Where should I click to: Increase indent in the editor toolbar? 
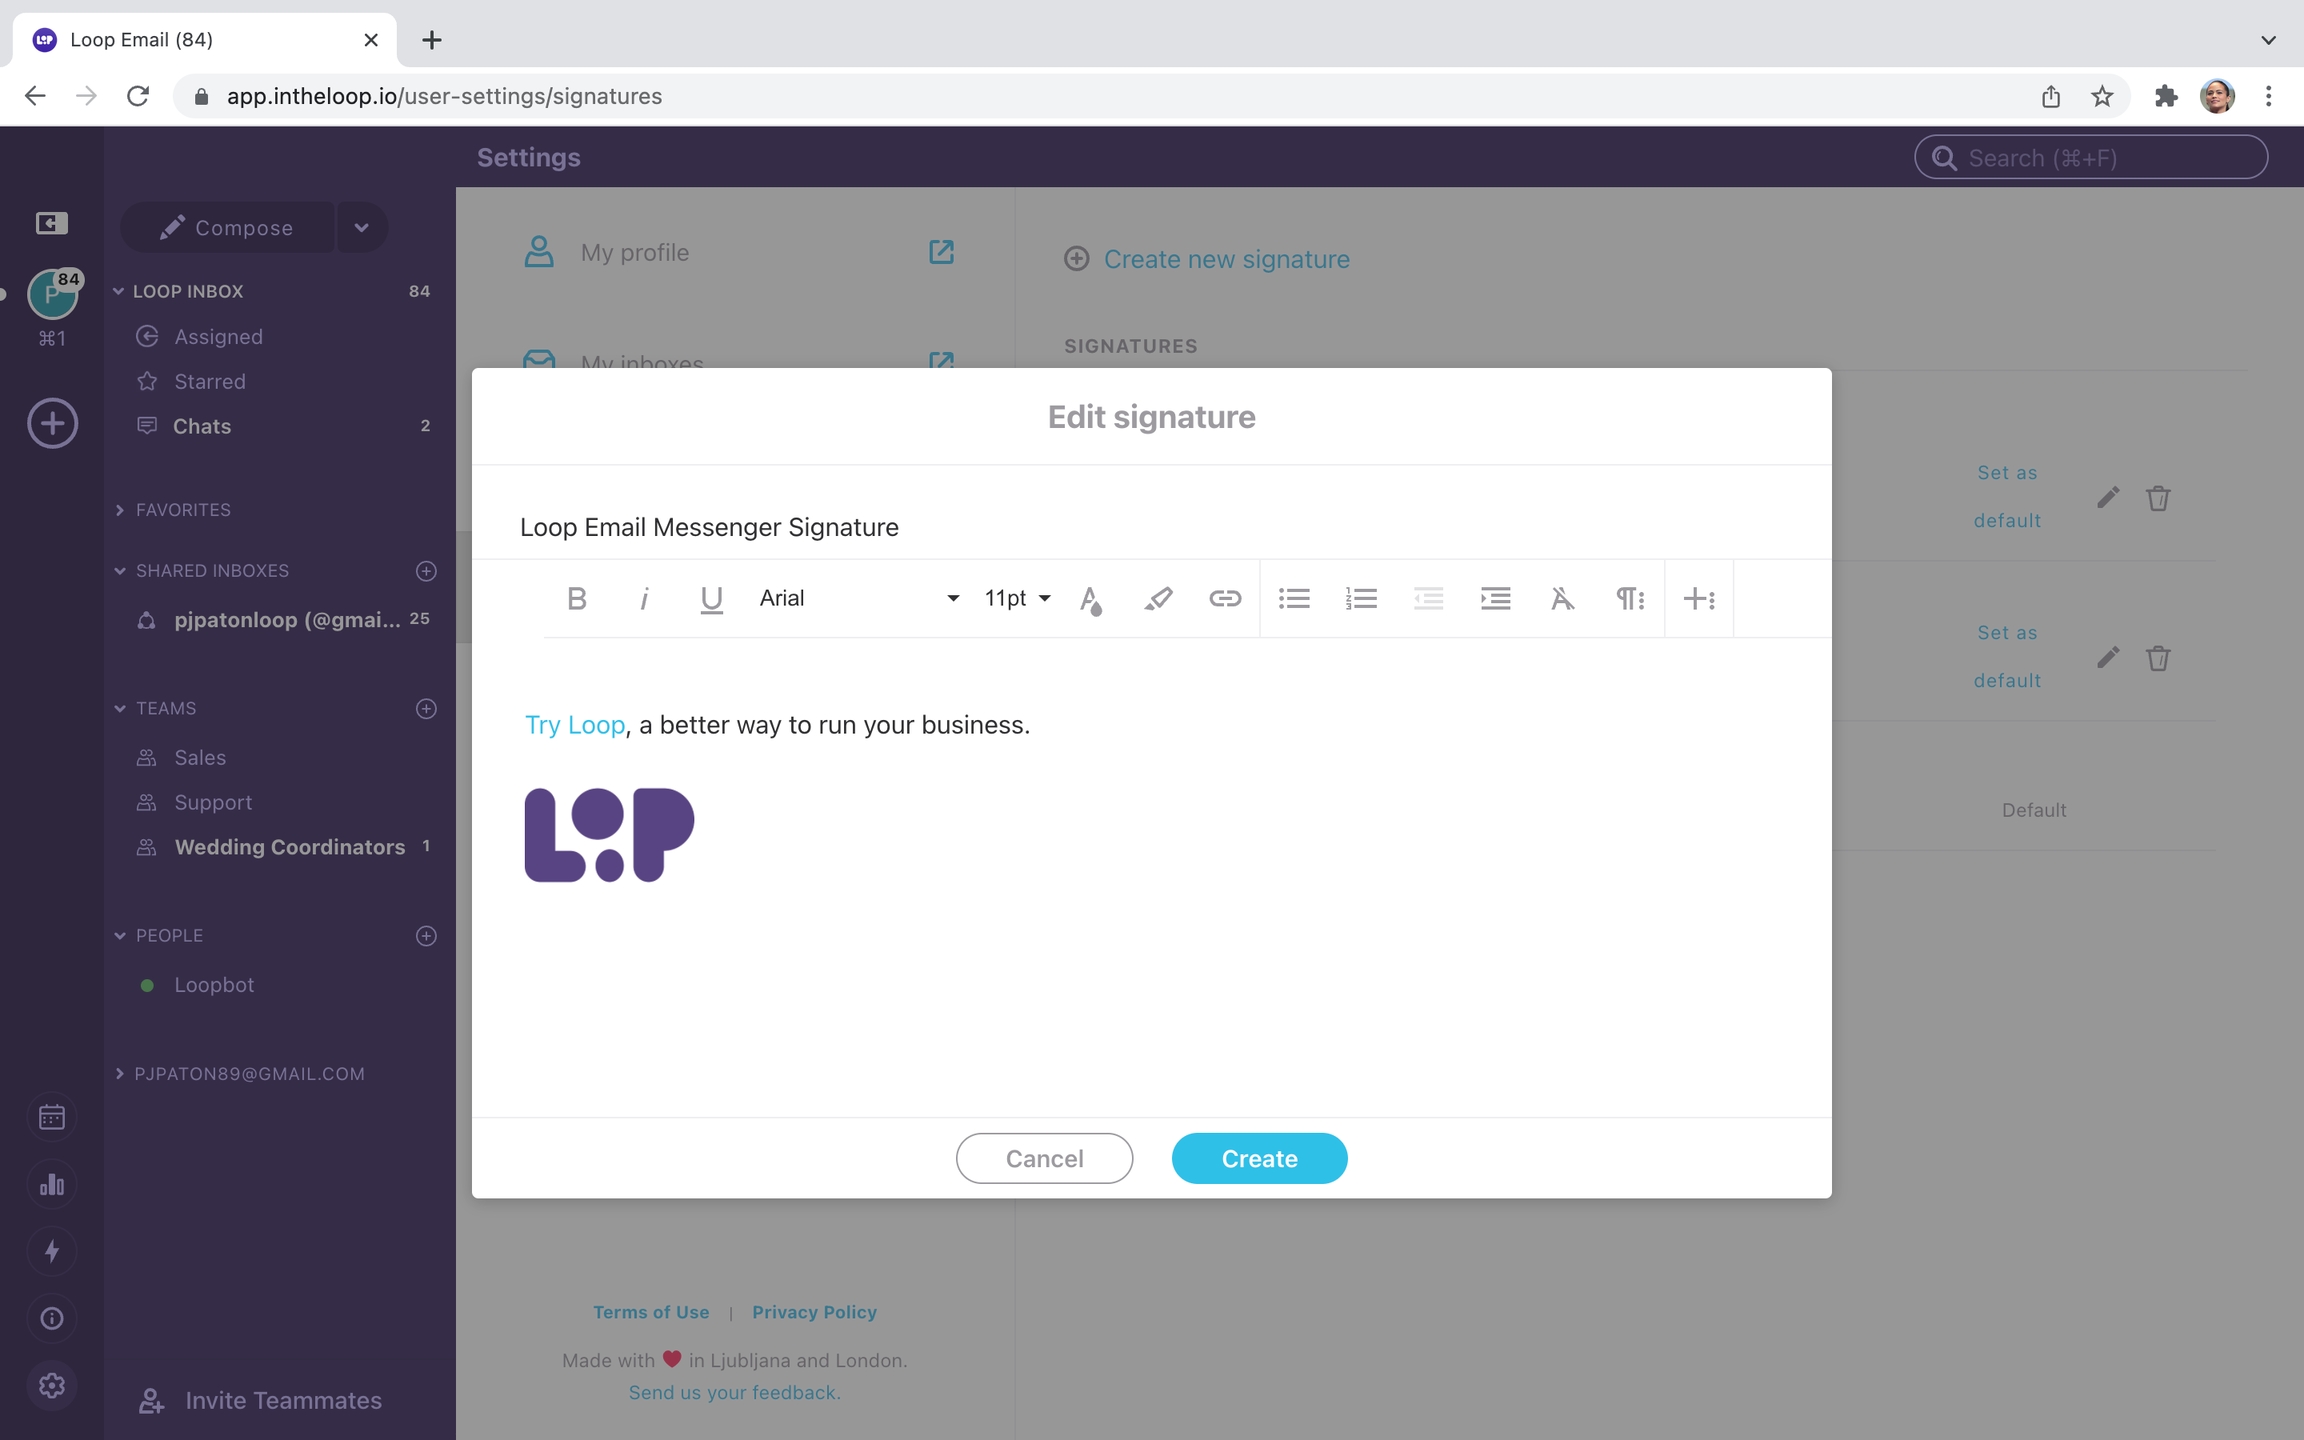click(1495, 598)
